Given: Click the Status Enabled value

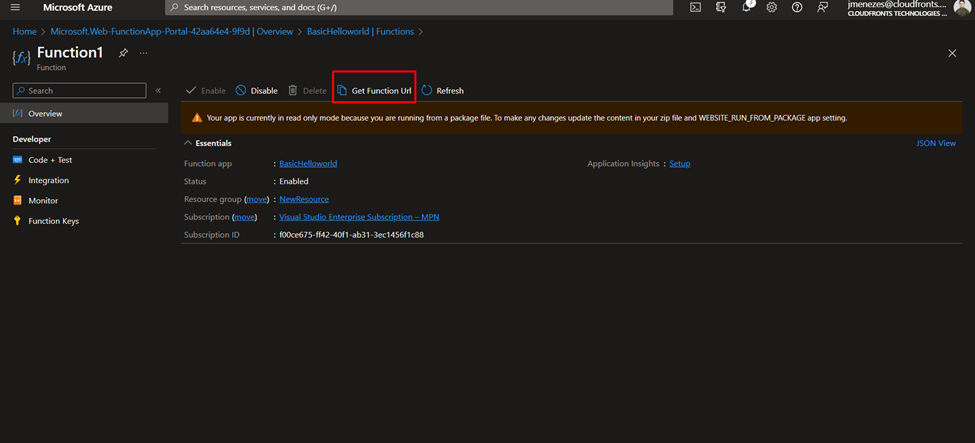Looking at the screenshot, I should [294, 182].
